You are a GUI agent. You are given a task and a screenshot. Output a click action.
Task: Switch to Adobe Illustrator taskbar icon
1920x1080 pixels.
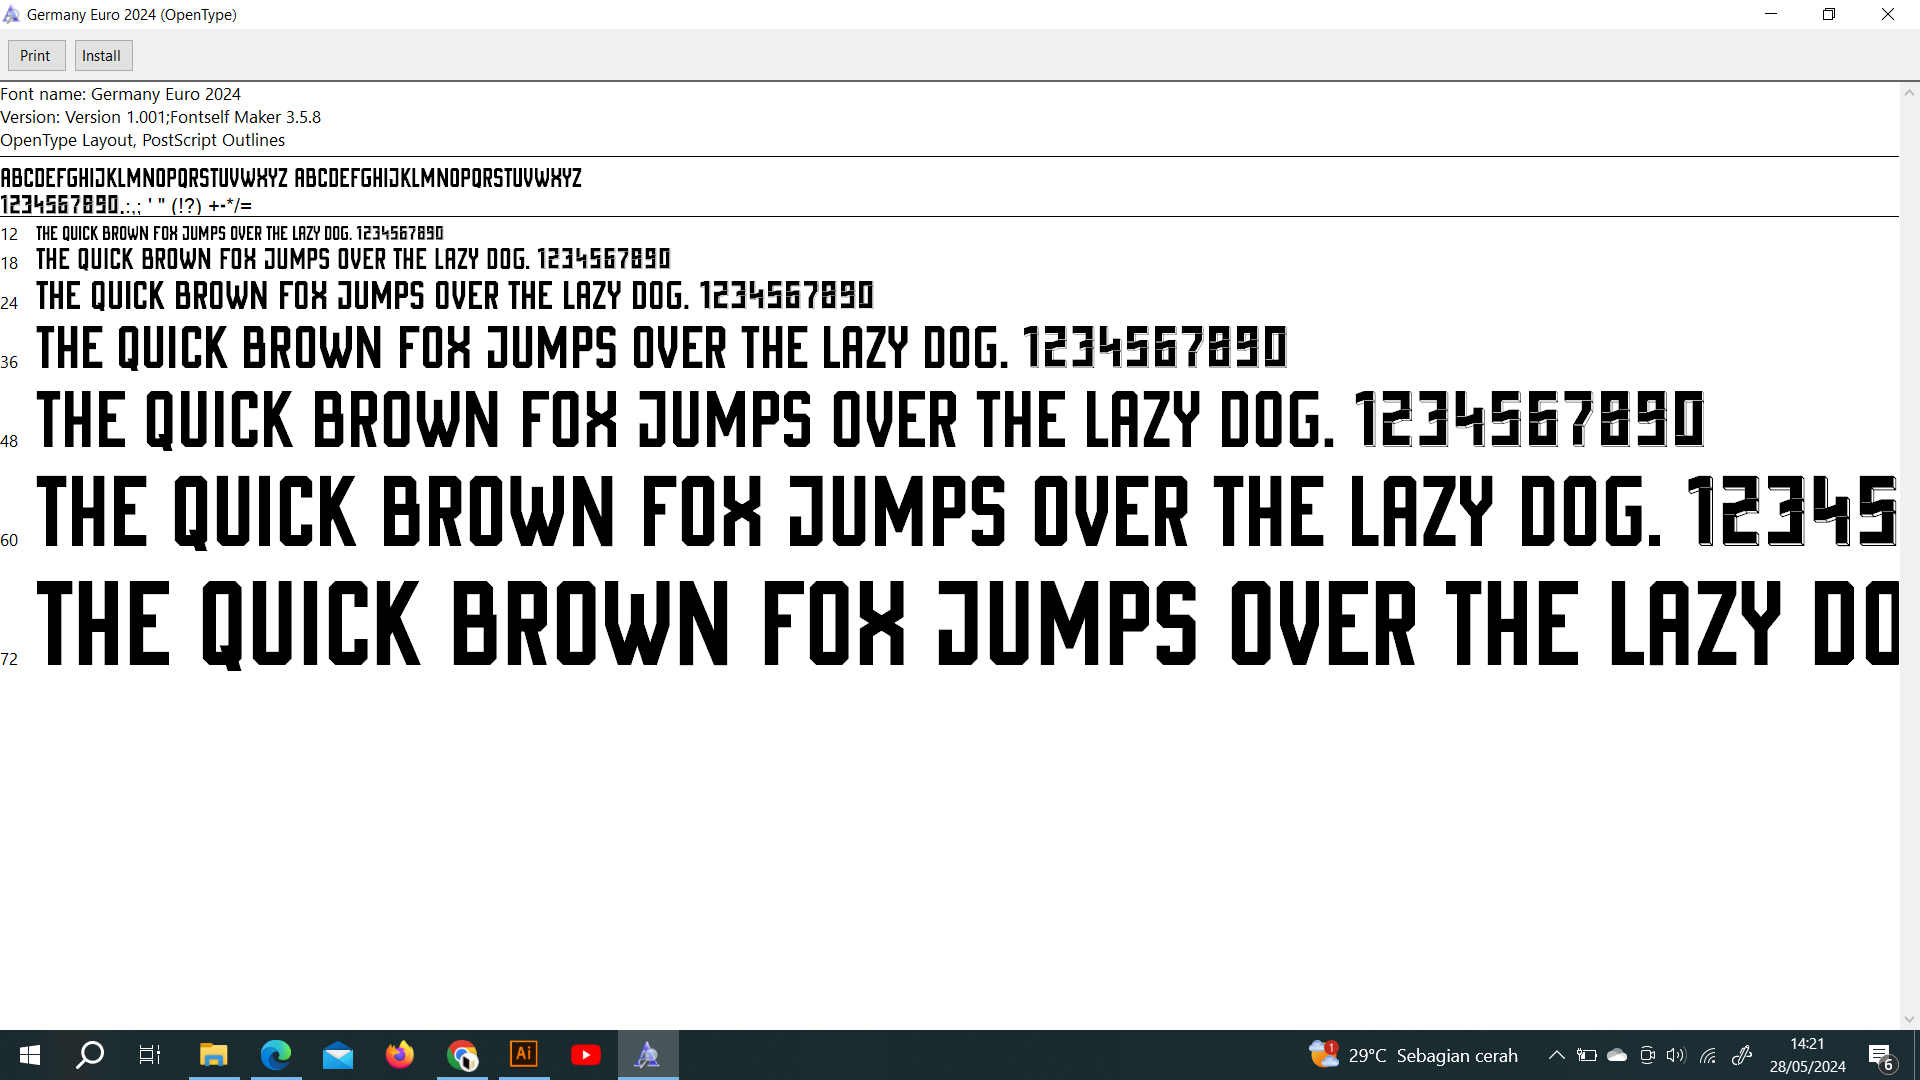pyautogui.click(x=524, y=1055)
